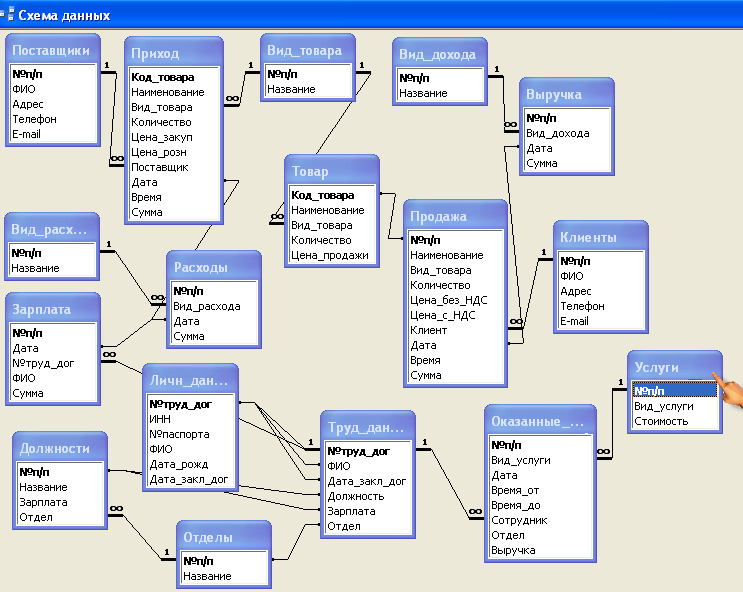The height and width of the screenshot is (592, 743).
Task: Select the Клиенты table title bar
Action: coord(600,237)
